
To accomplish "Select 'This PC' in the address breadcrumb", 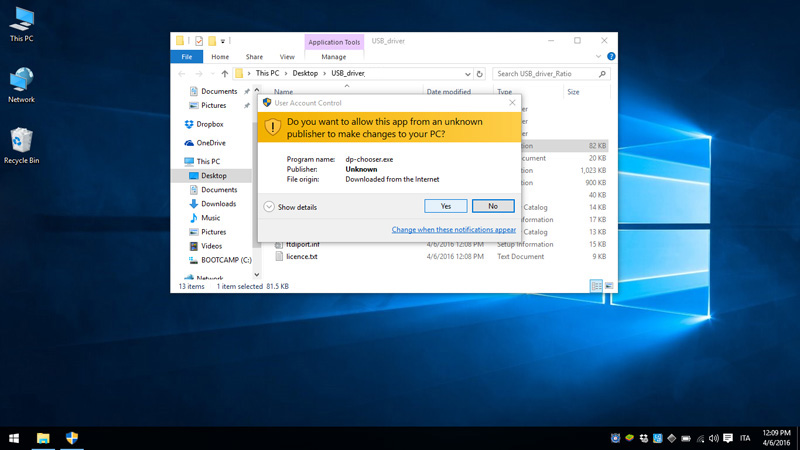I will pyautogui.click(x=267, y=73).
